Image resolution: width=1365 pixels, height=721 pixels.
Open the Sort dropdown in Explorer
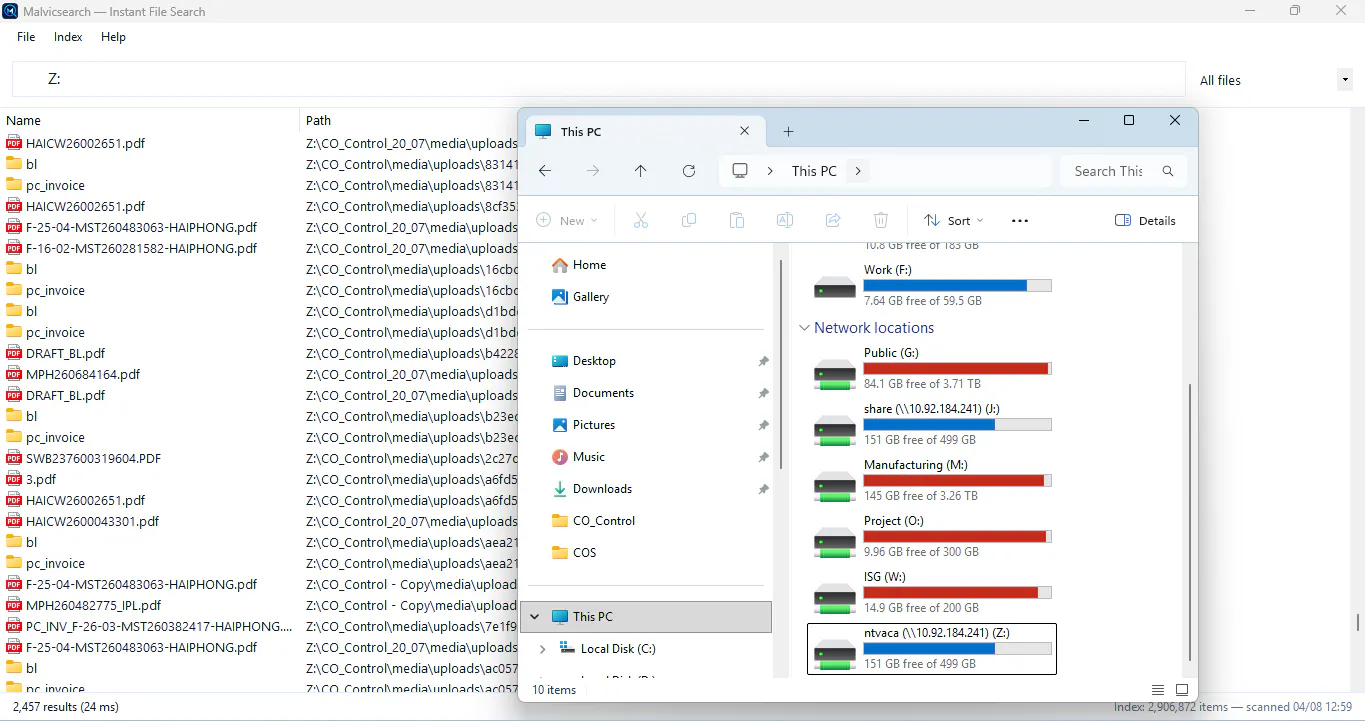954,221
